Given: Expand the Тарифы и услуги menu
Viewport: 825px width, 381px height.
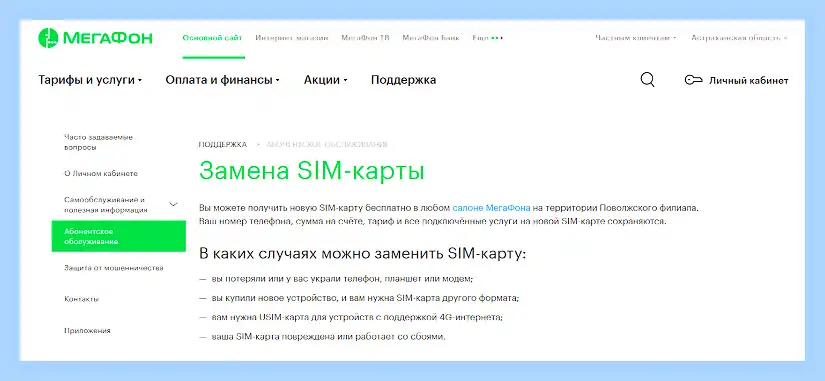Looking at the screenshot, I should 90,80.
